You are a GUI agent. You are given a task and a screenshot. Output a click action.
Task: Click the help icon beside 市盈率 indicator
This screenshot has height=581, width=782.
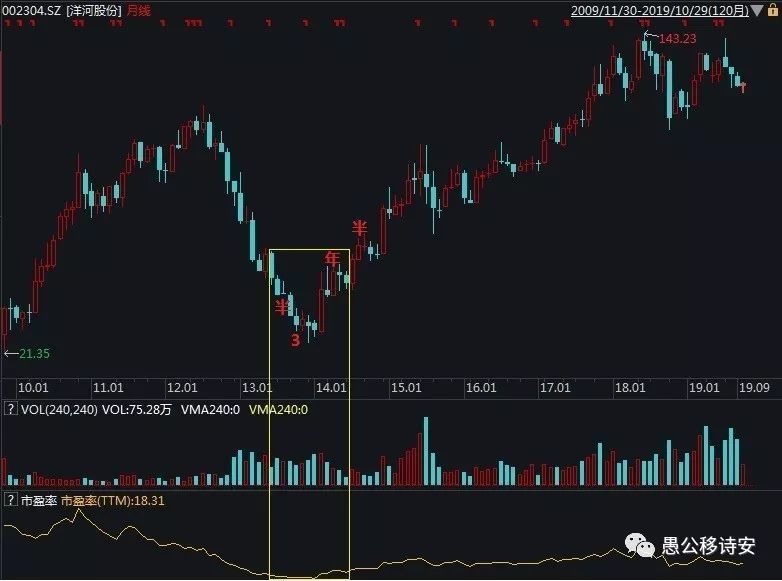(10, 500)
